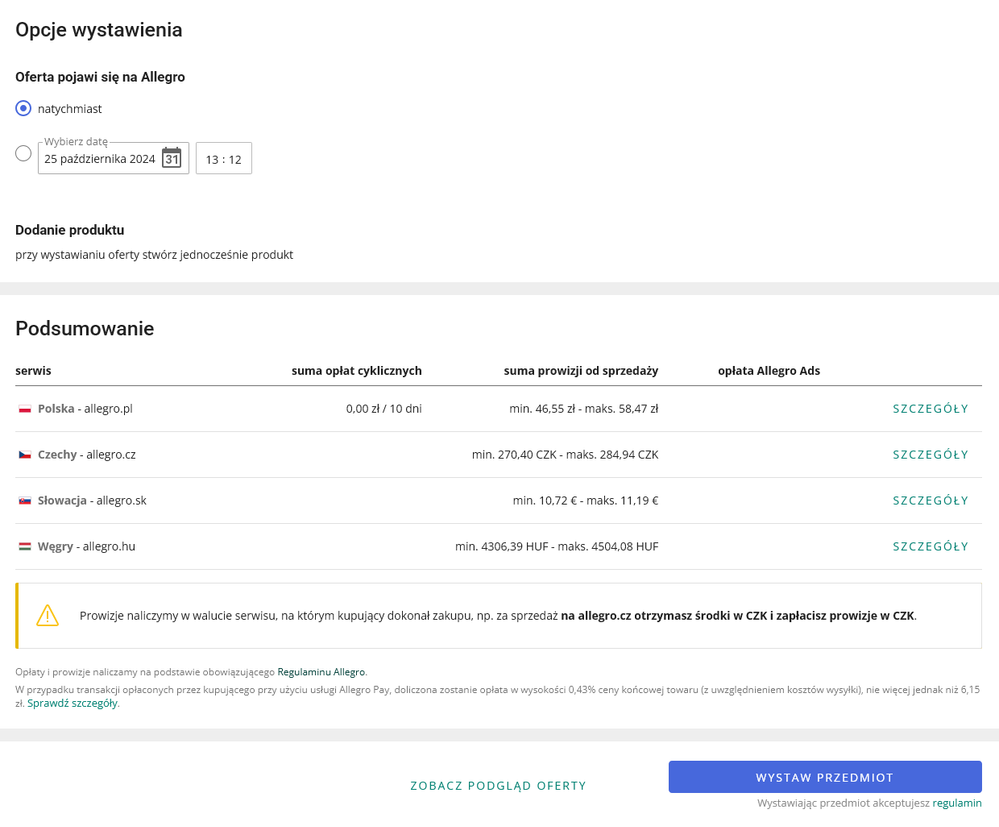
Task: Click the WYSTAW PRZEDMIOT button
Action: pyautogui.click(x=825, y=777)
